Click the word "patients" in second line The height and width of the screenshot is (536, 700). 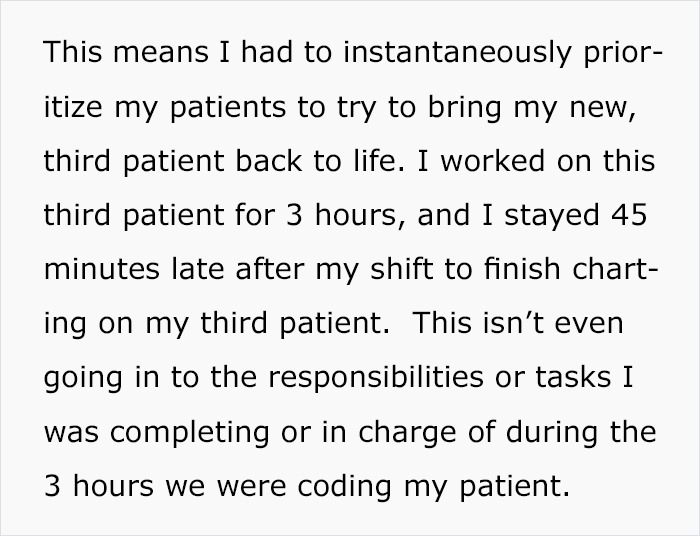228,108
